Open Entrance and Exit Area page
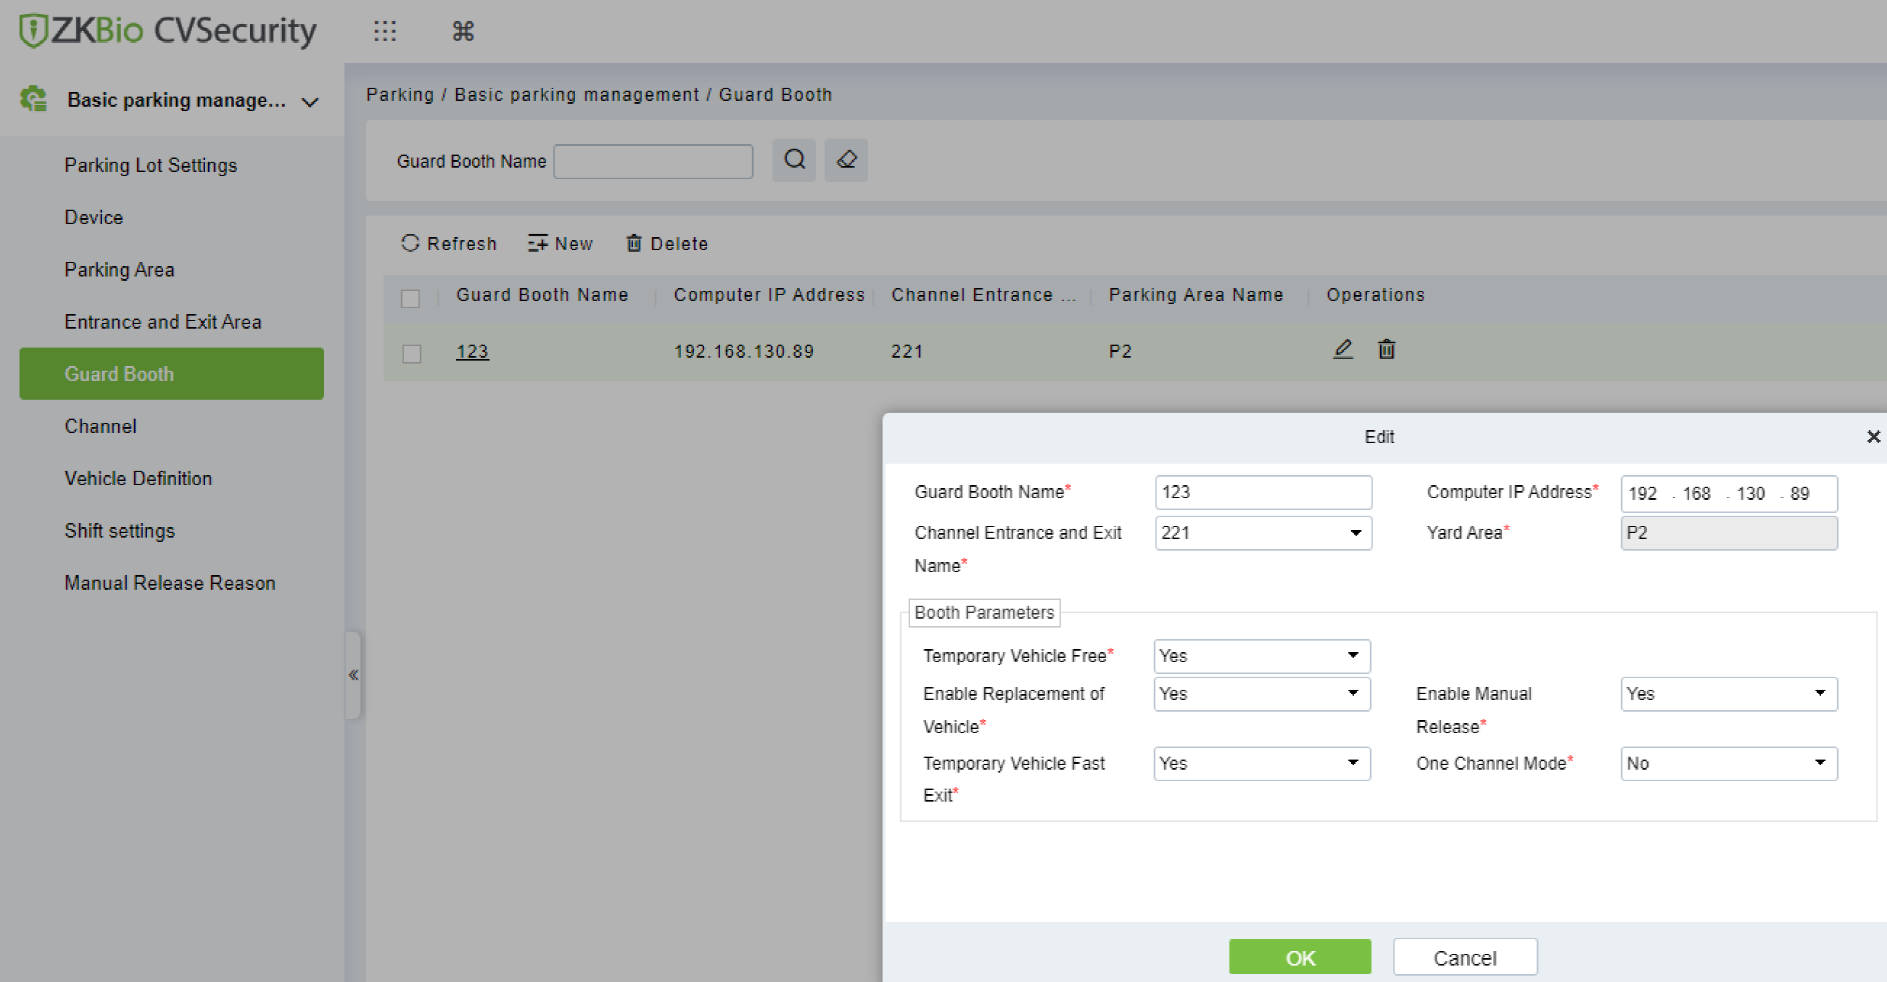 (x=163, y=322)
